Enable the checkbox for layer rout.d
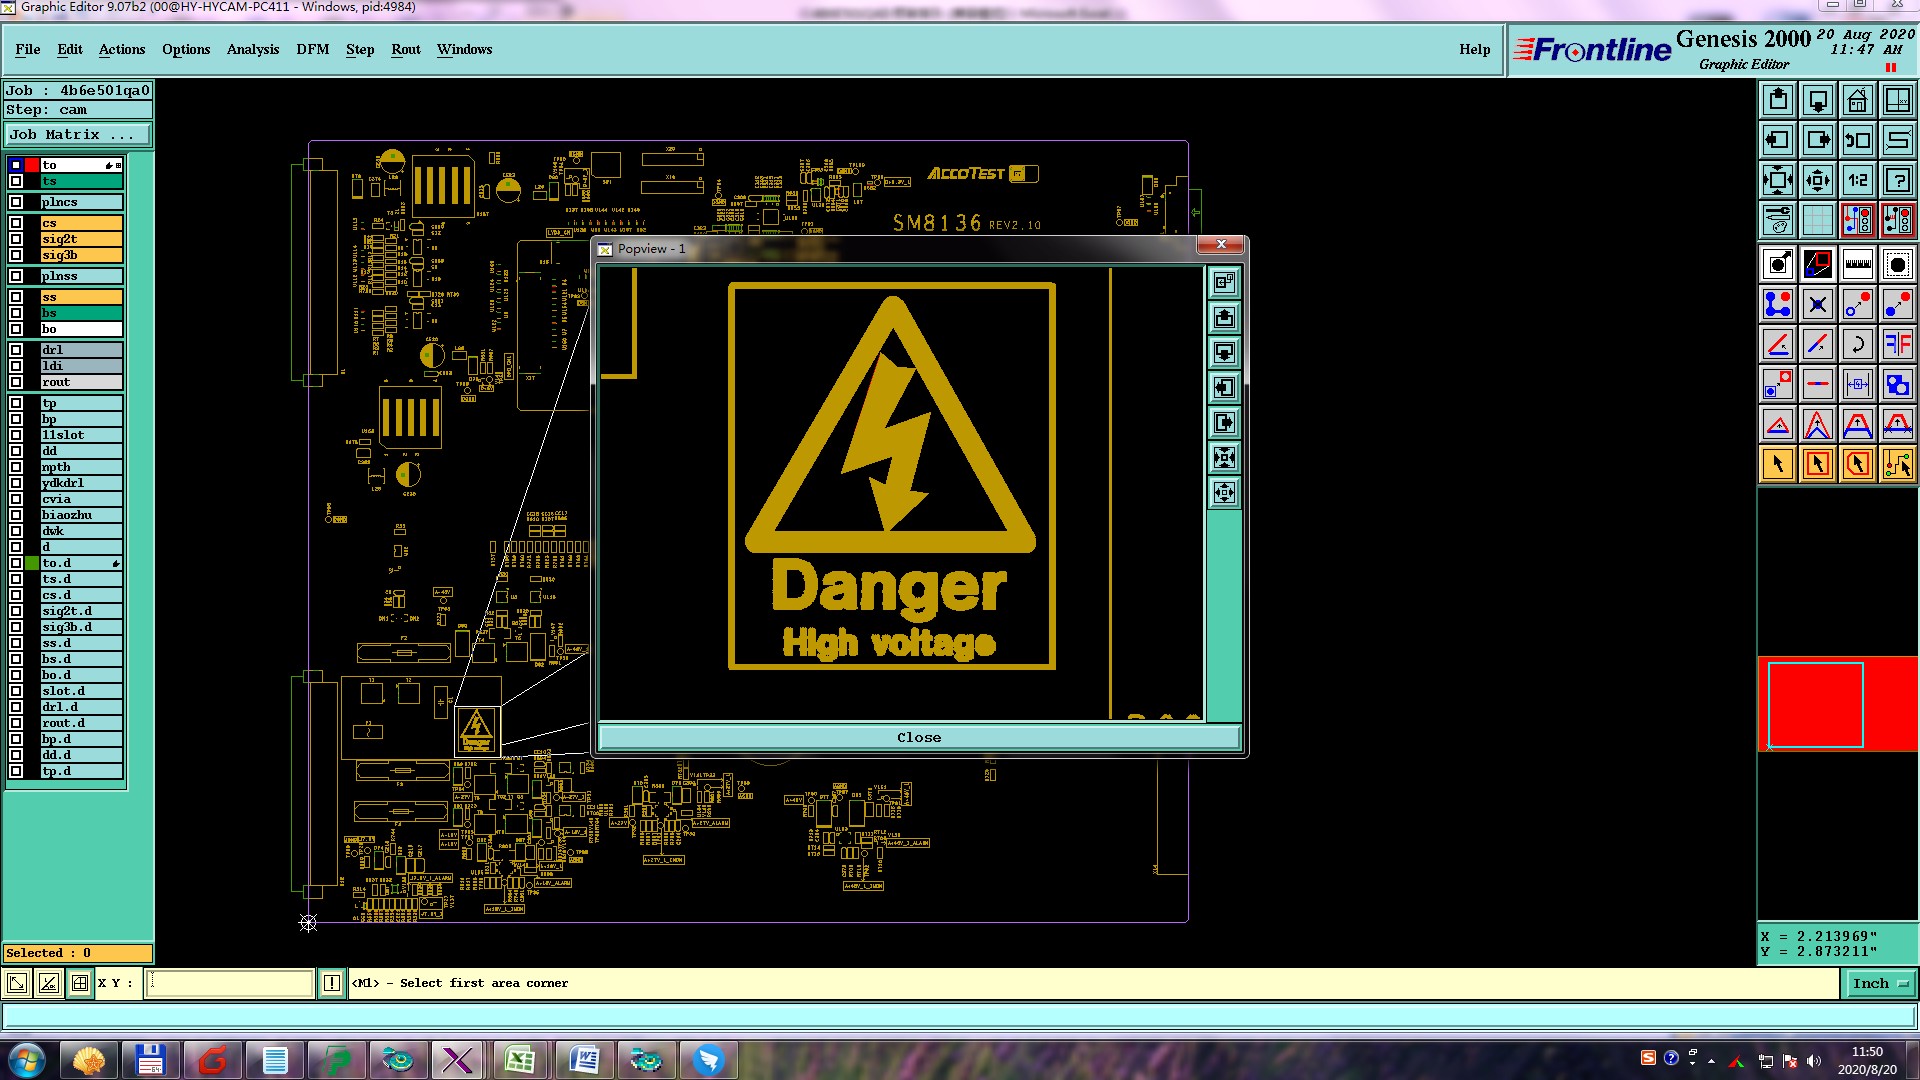 coord(16,723)
